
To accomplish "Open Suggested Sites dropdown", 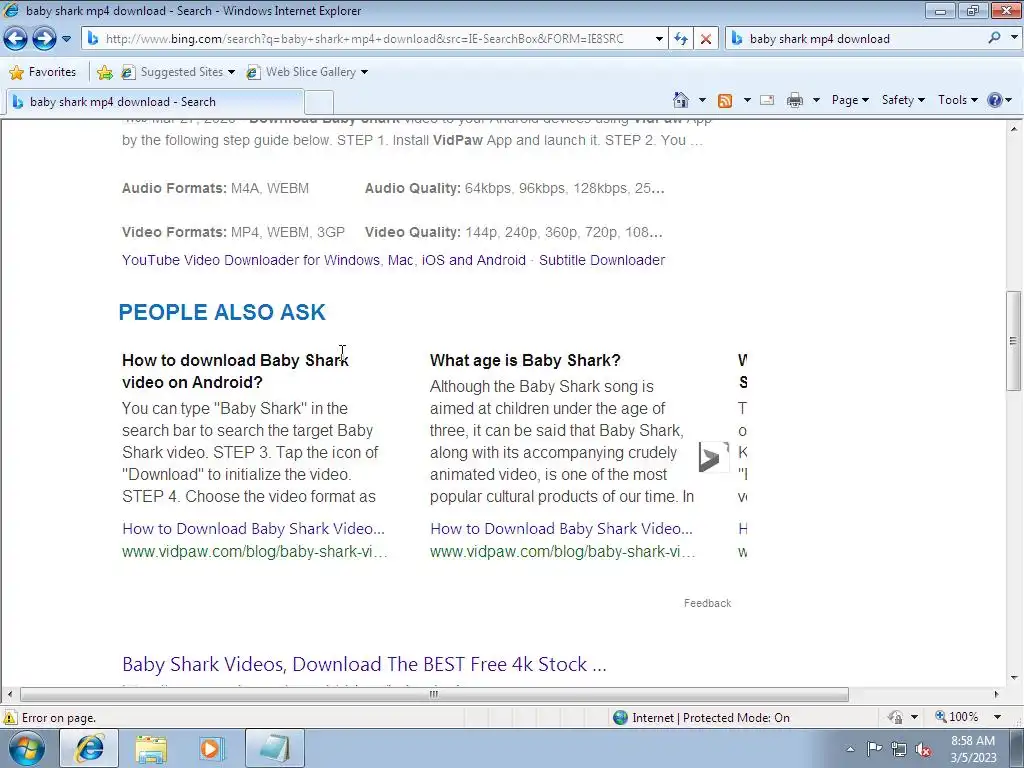I will [178, 72].
